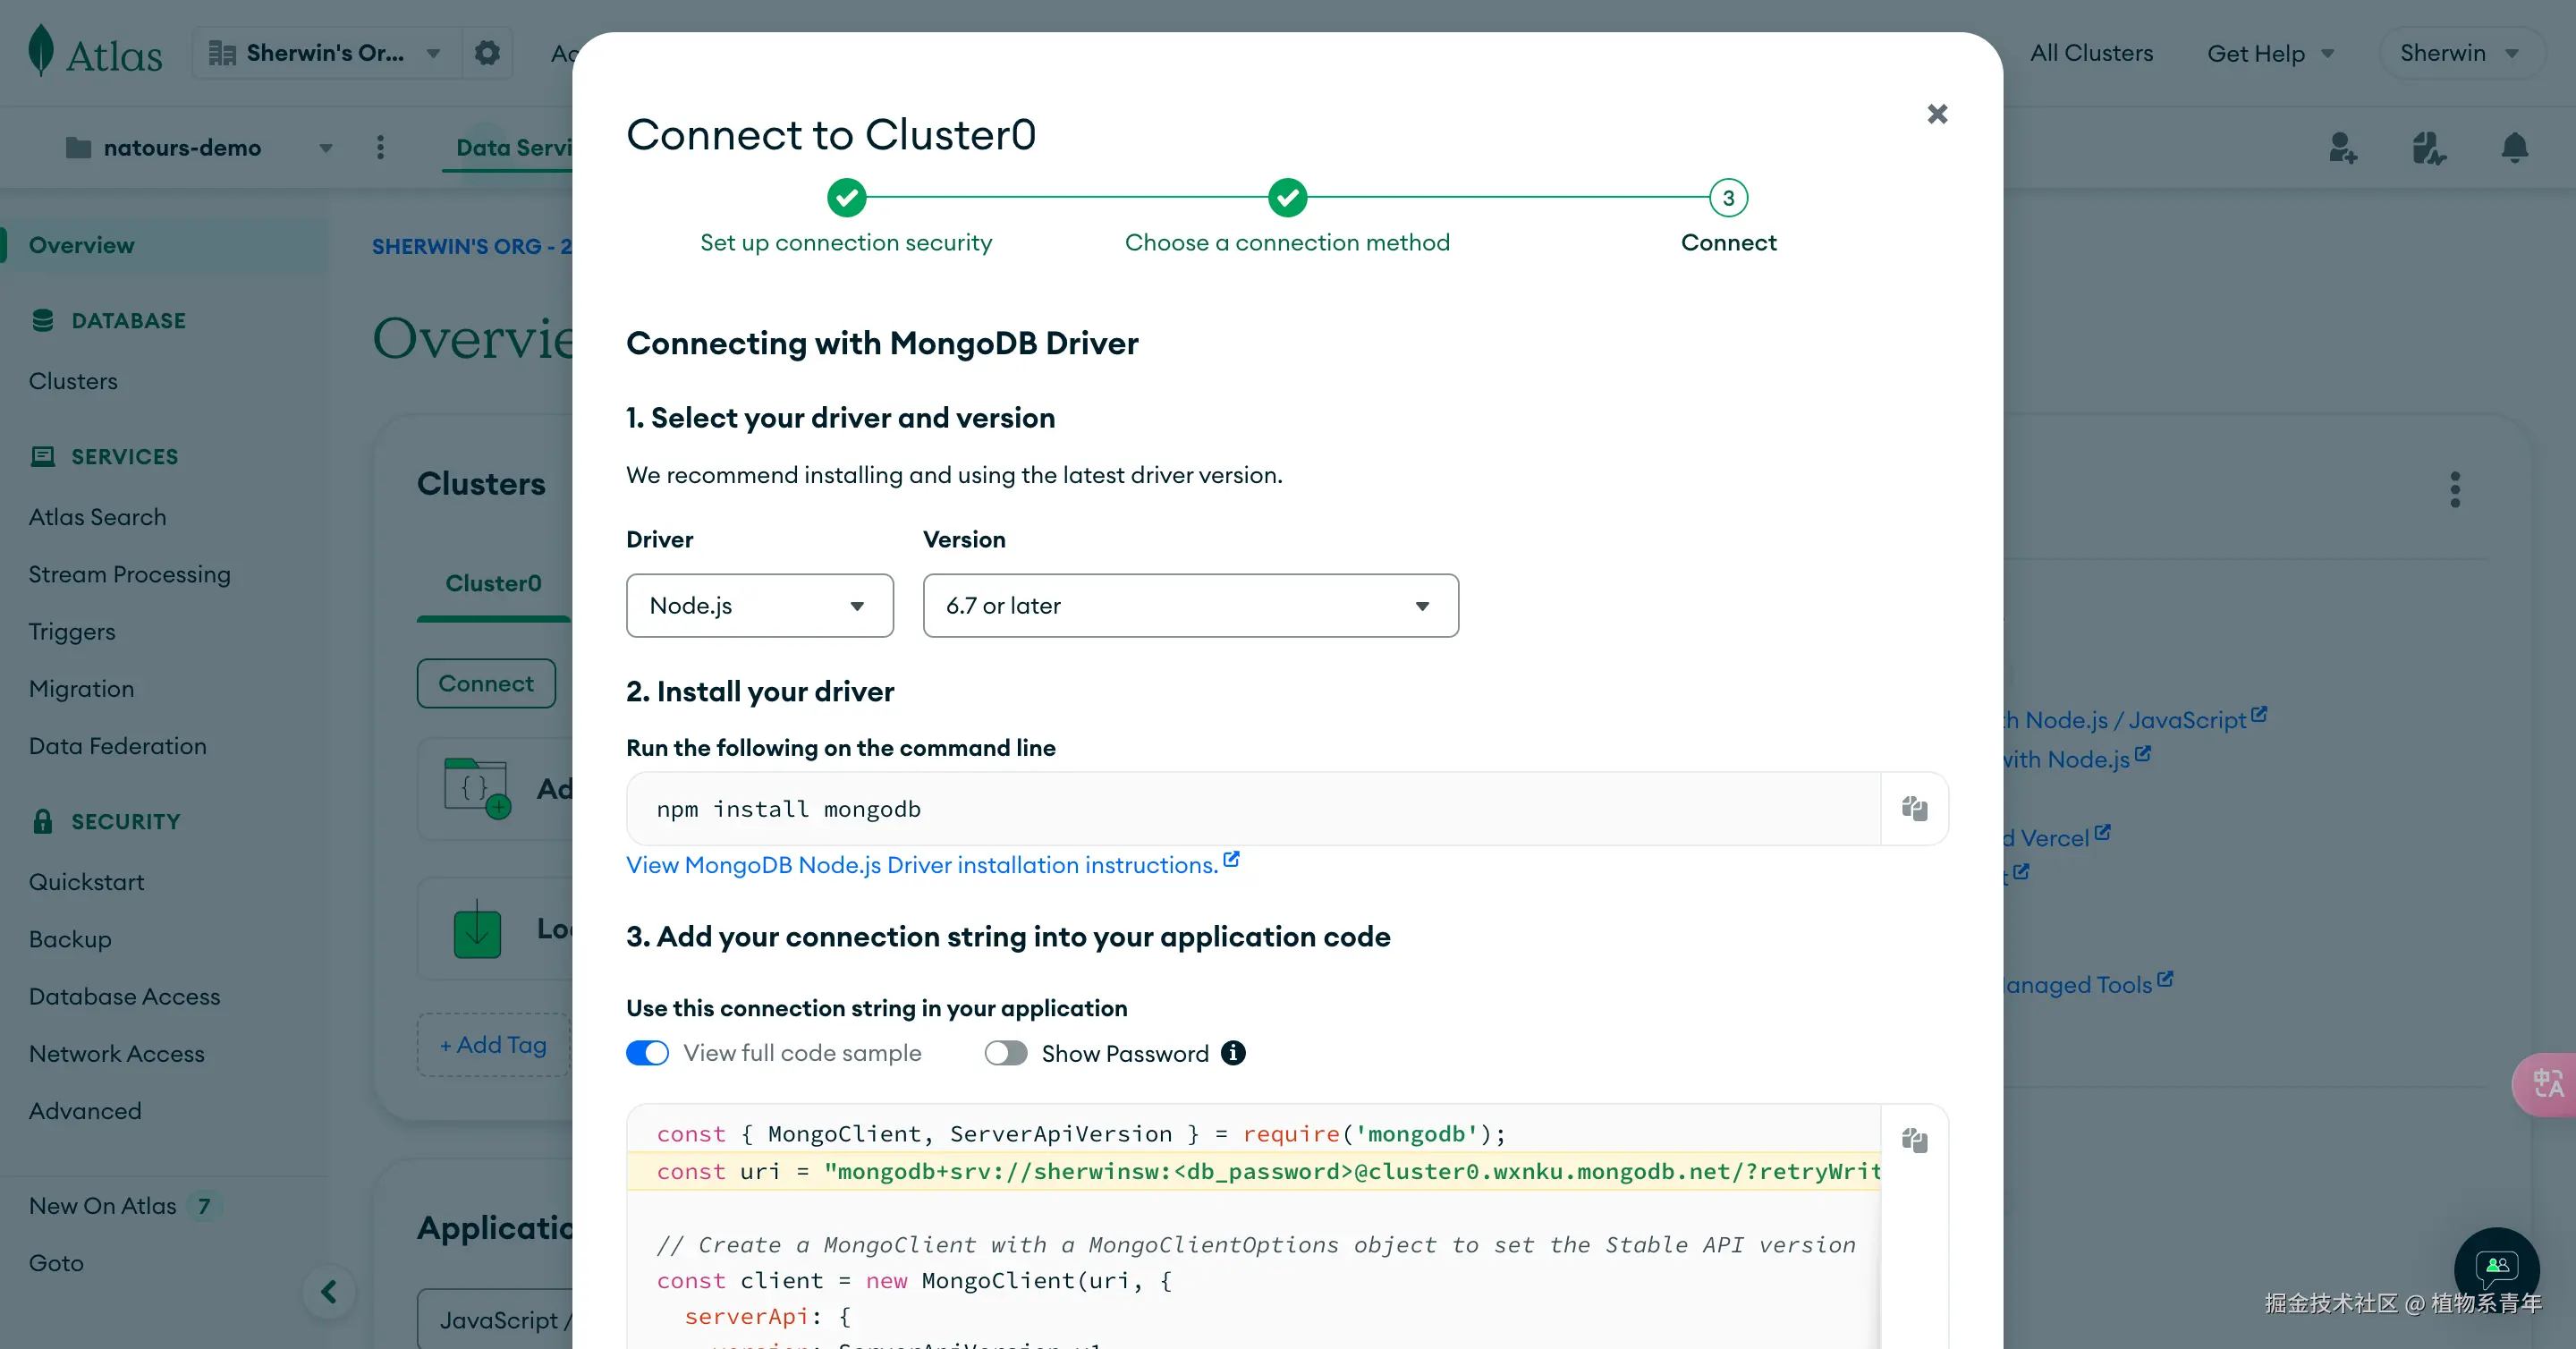
Task: Copy the connection string code sample
Action: 1914,1140
